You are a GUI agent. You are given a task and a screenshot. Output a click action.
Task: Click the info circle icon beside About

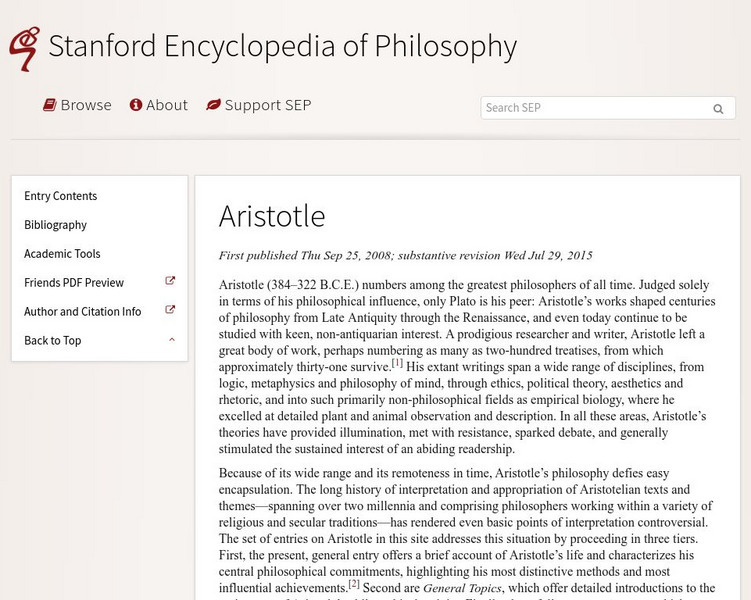pyautogui.click(x=136, y=105)
